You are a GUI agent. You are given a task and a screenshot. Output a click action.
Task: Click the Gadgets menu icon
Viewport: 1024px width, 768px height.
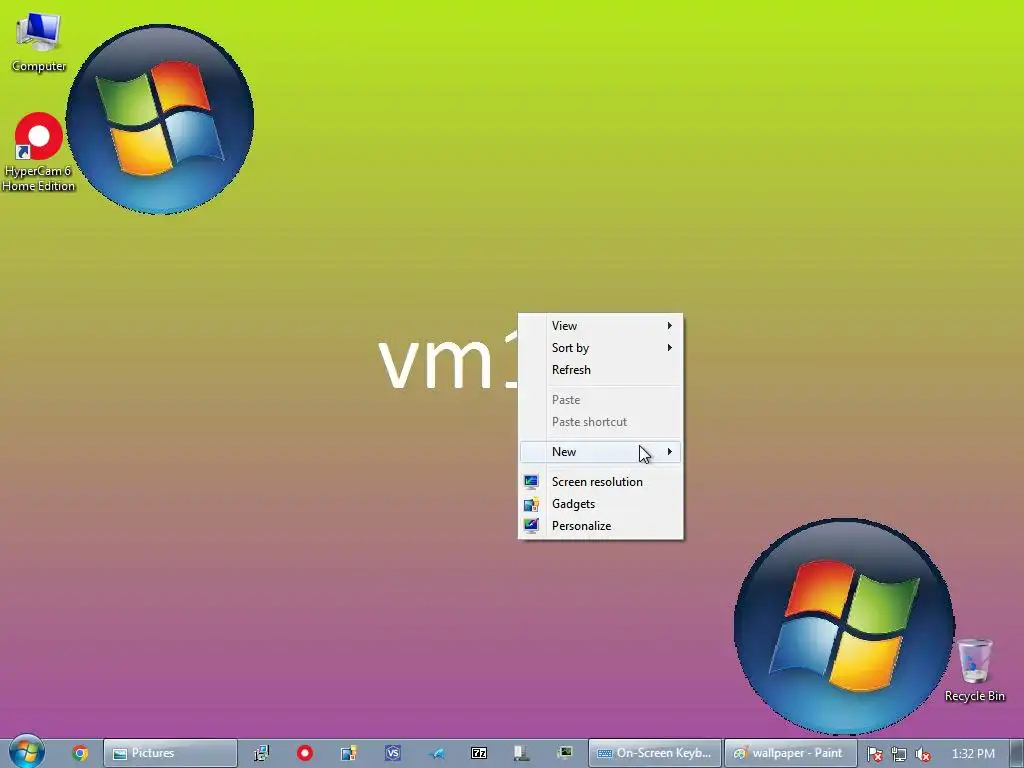(x=531, y=504)
